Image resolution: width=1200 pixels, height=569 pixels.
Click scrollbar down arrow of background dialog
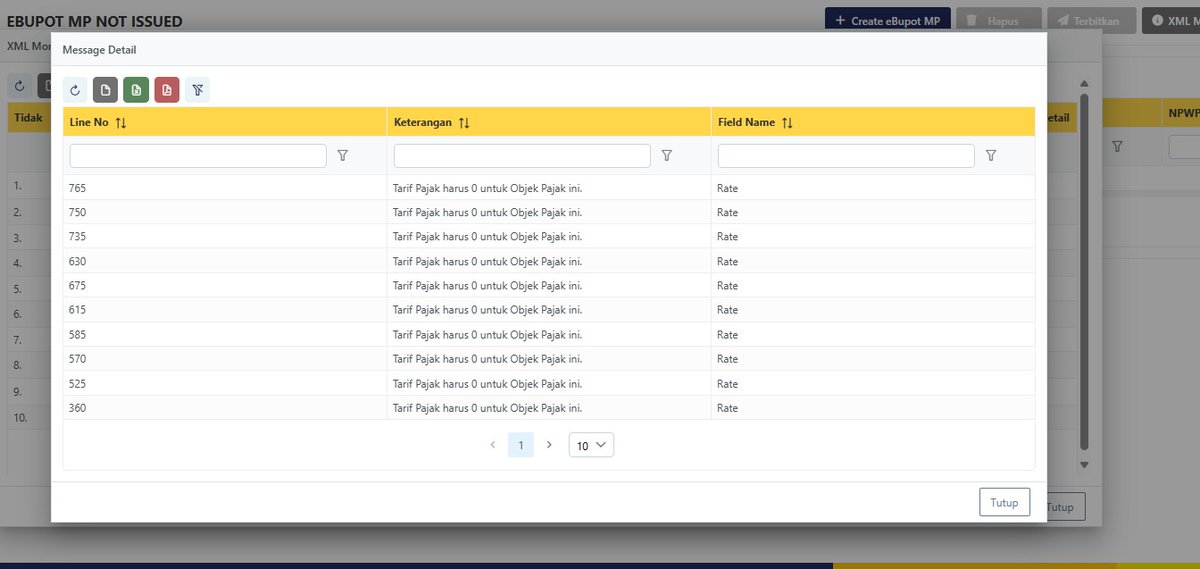[1084, 465]
